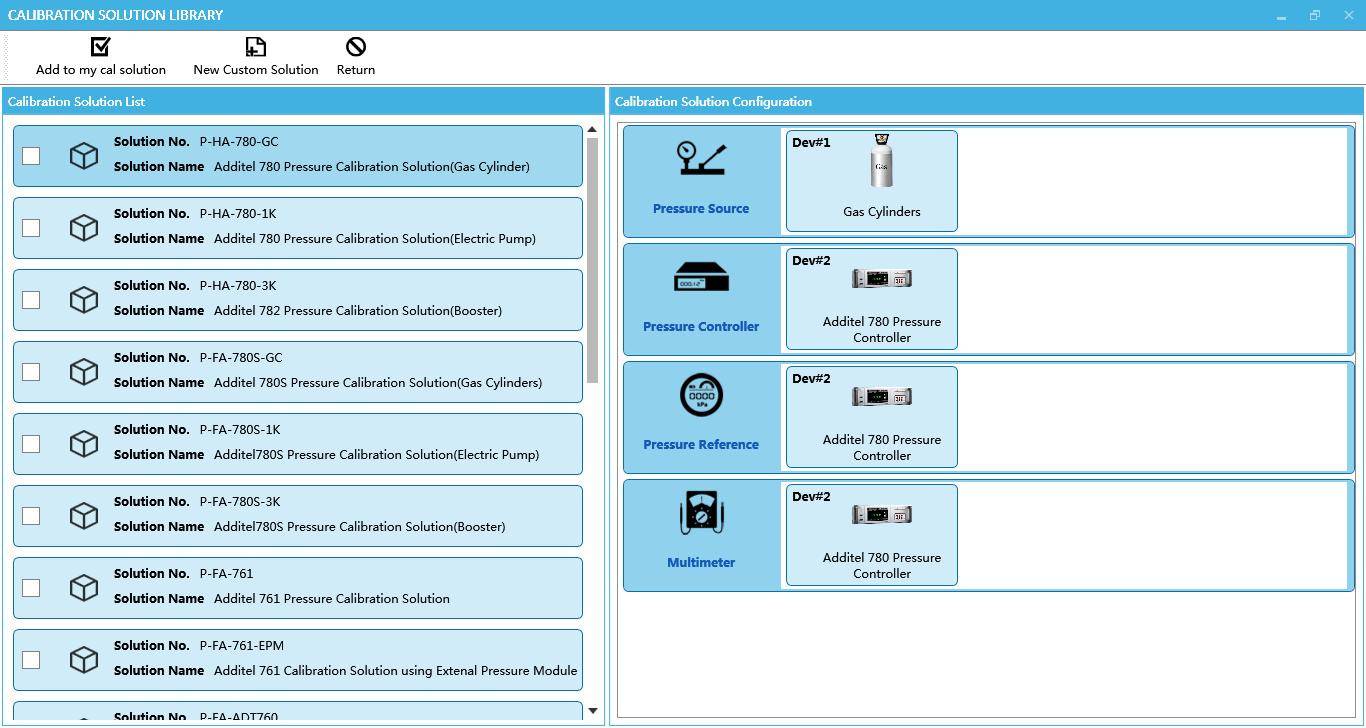Click the Pressure Reference category label
This screenshot has height=728, width=1366.
coord(701,445)
